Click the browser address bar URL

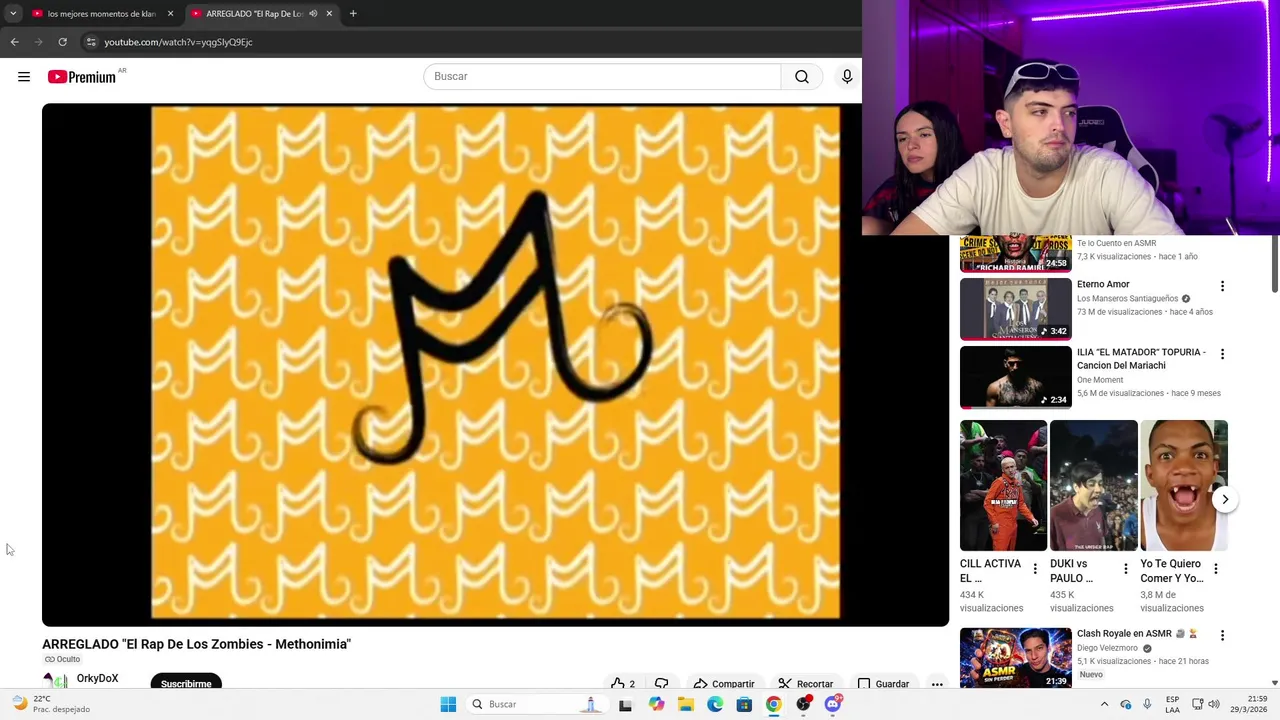(178, 42)
